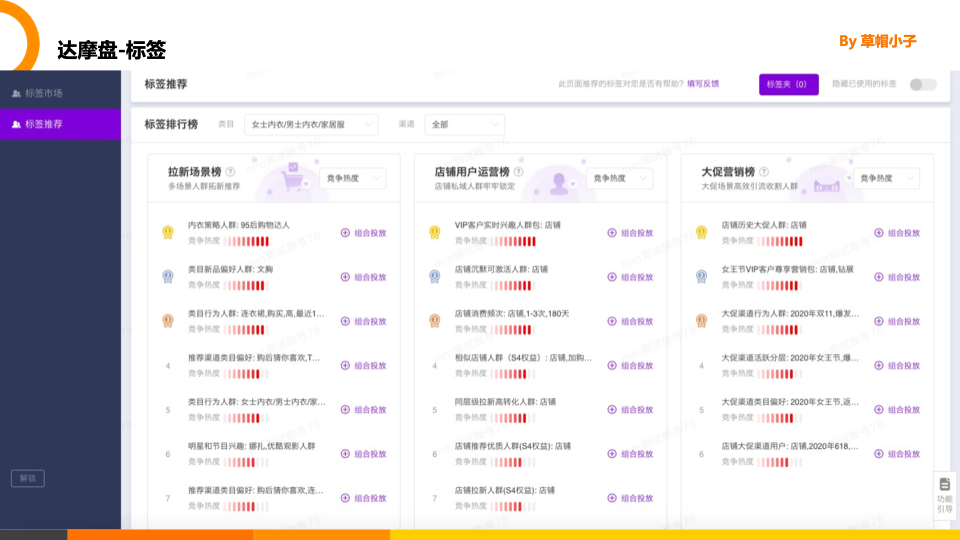Screen dimensions: 960x540
Task: Click 组合投放 for 类目行为人群: 女士内衣
Action: 364,410
